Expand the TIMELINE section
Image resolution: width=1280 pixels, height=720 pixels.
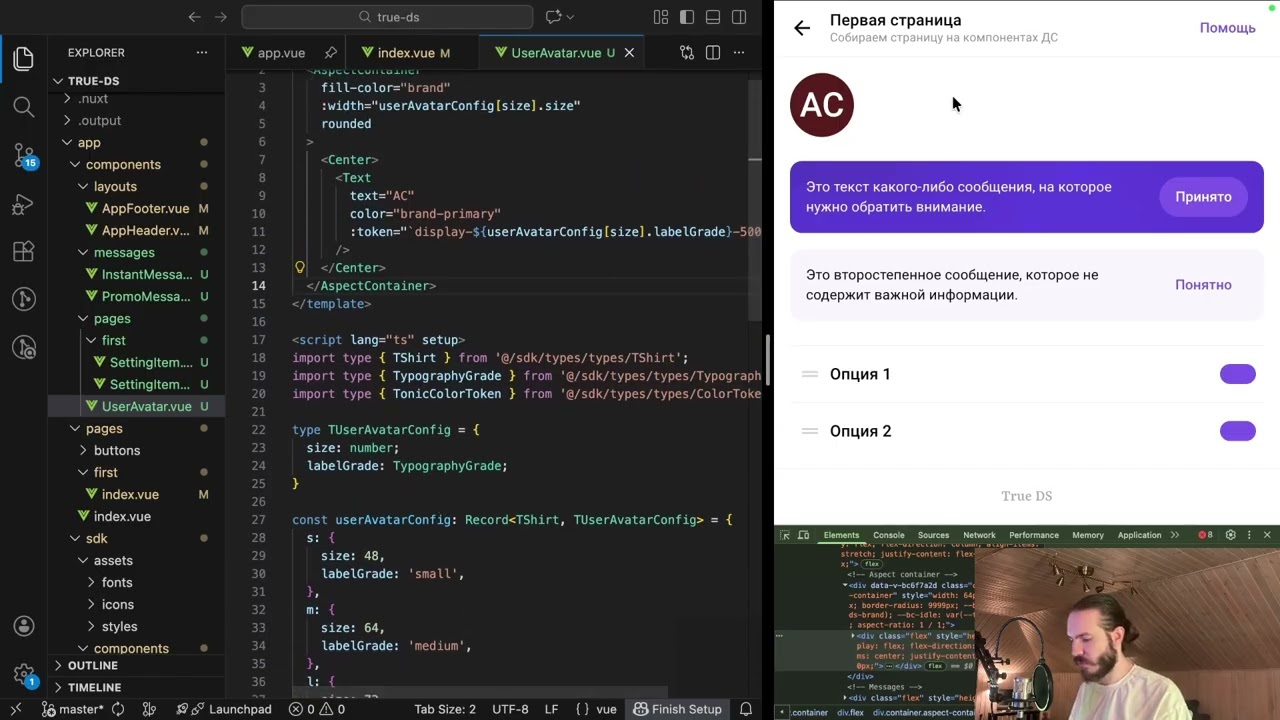[136, 687]
